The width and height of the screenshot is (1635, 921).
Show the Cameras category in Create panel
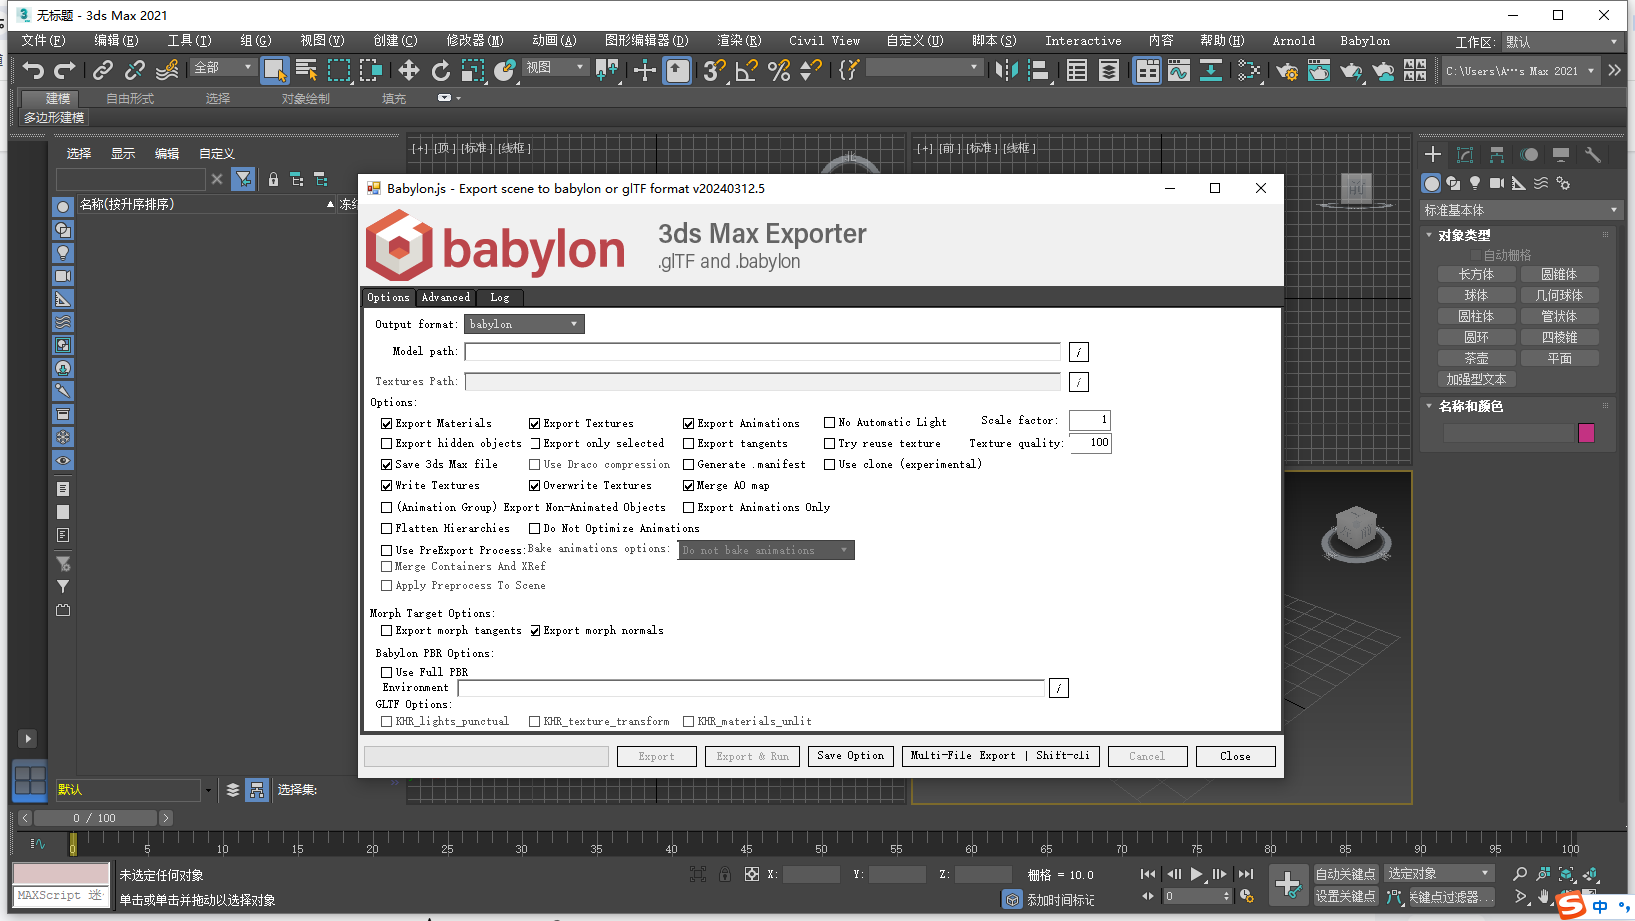point(1497,184)
